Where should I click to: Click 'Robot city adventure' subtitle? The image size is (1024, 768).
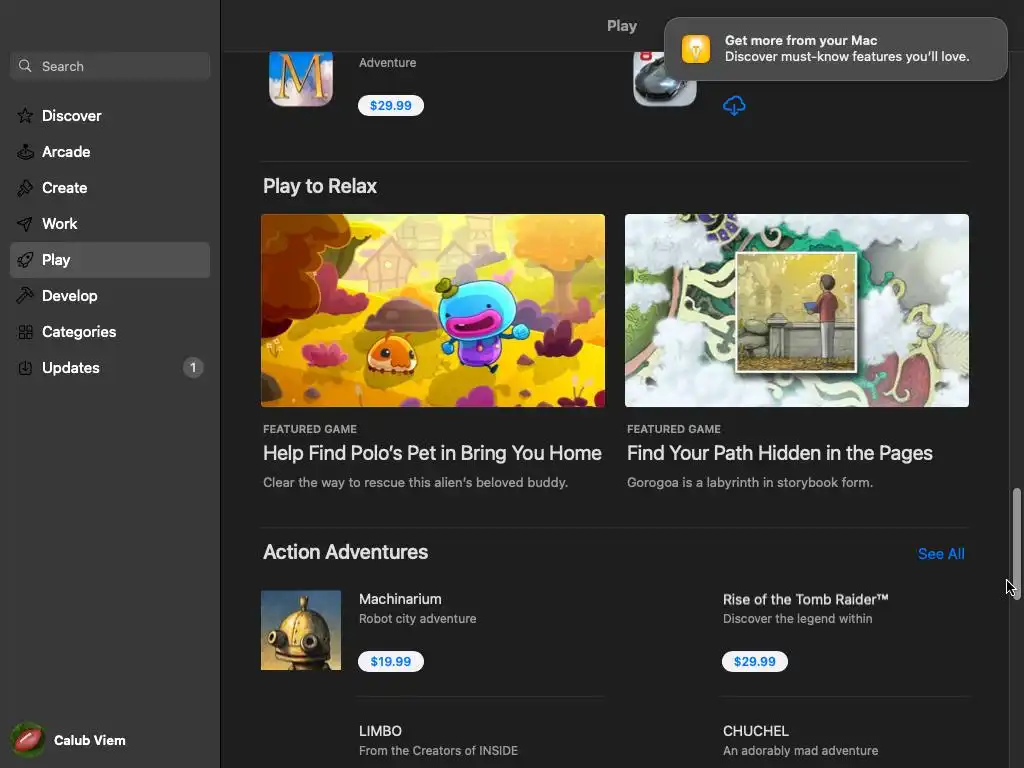[x=417, y=618]
